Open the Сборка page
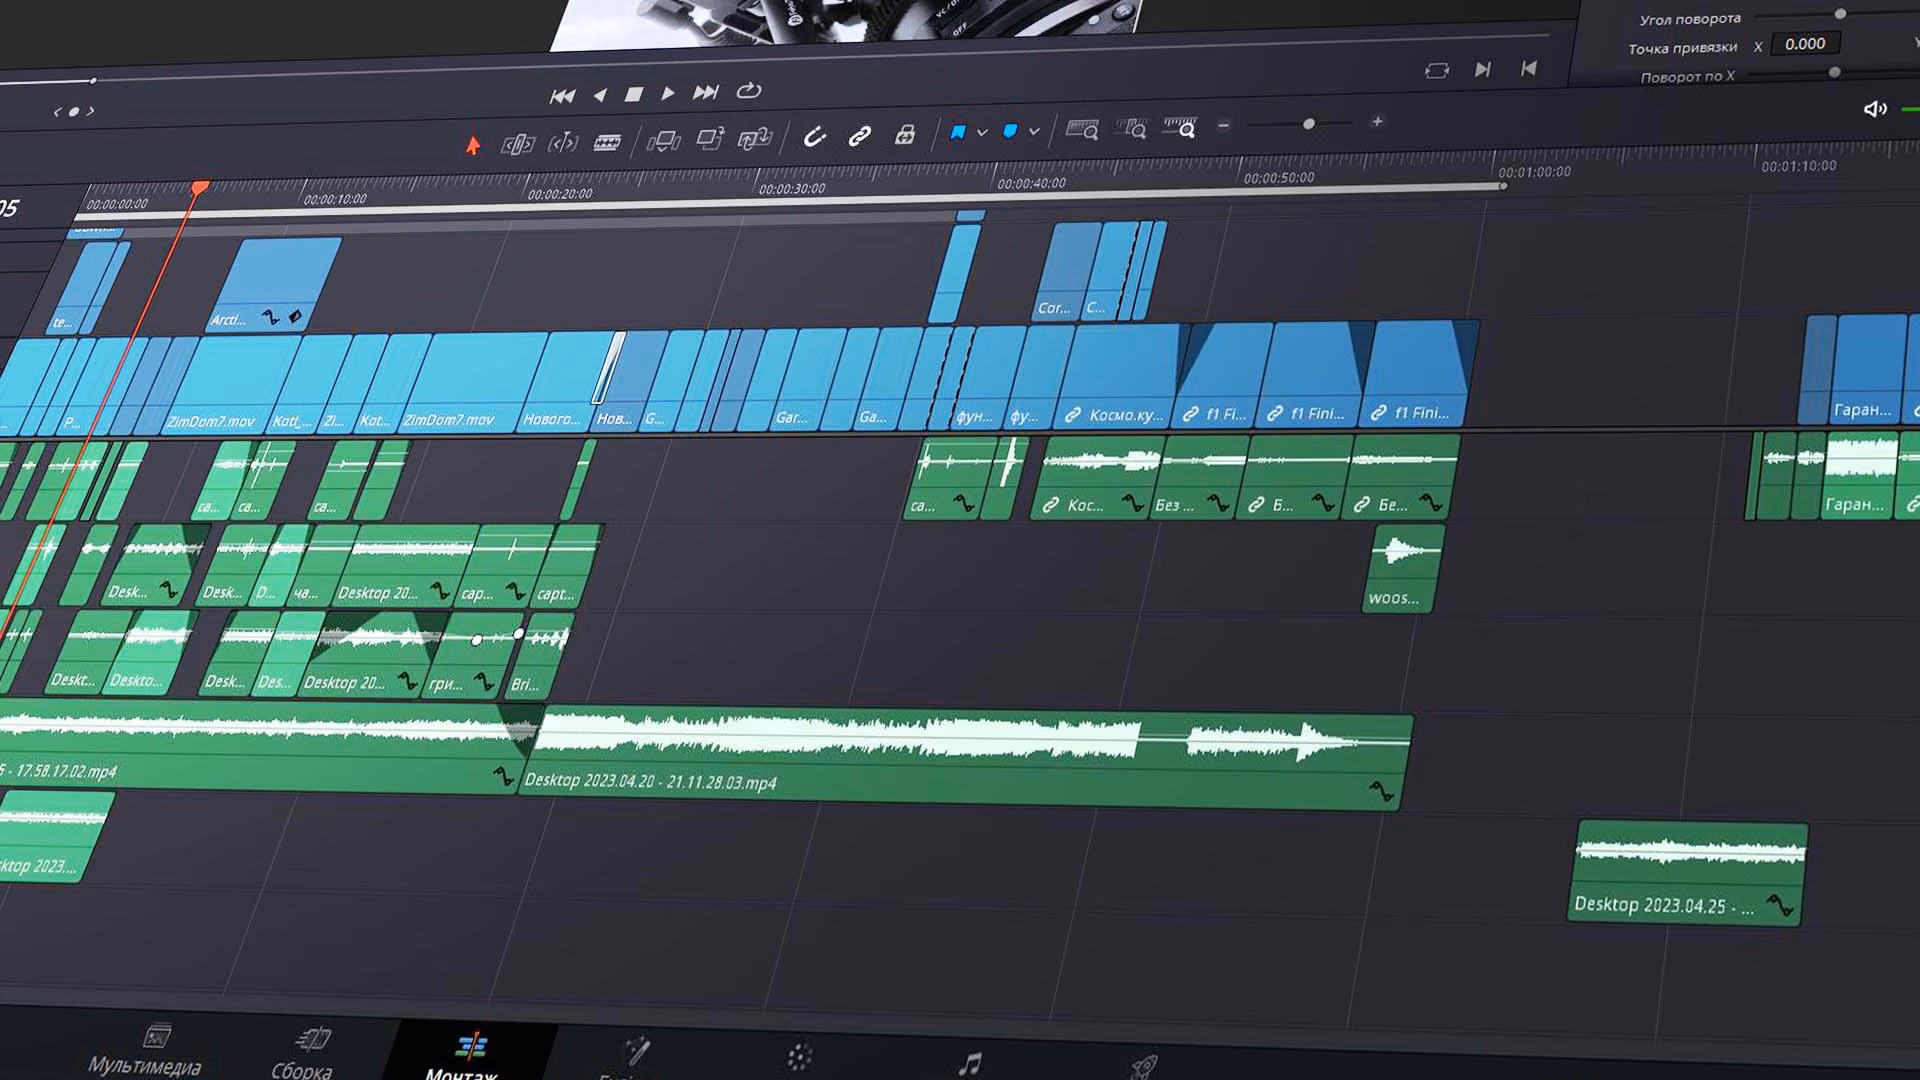The height and width of the screenshot is (1080, 1920). point(304,1054)
